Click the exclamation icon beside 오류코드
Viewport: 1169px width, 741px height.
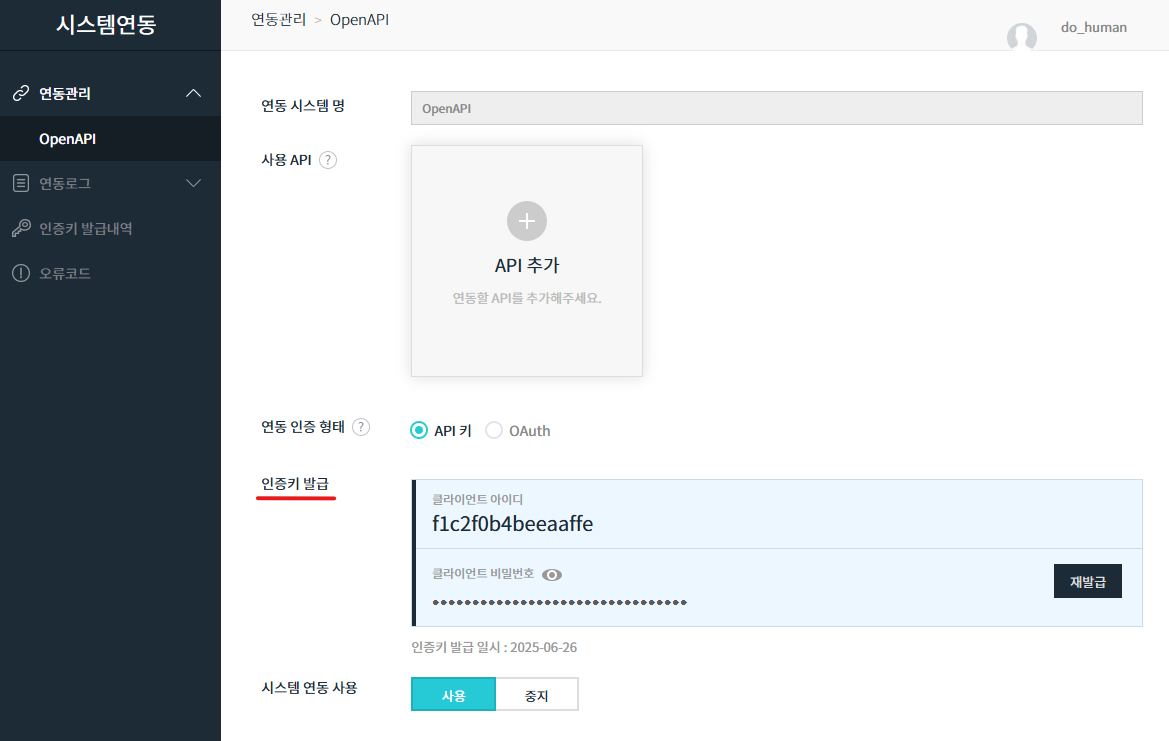[20, 273]
